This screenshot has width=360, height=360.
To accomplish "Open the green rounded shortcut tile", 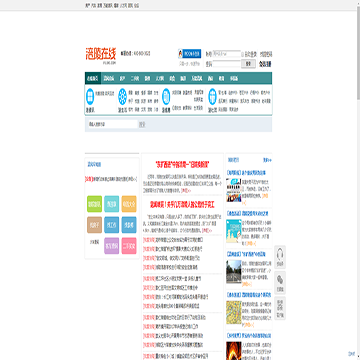I will coord(94,204).
